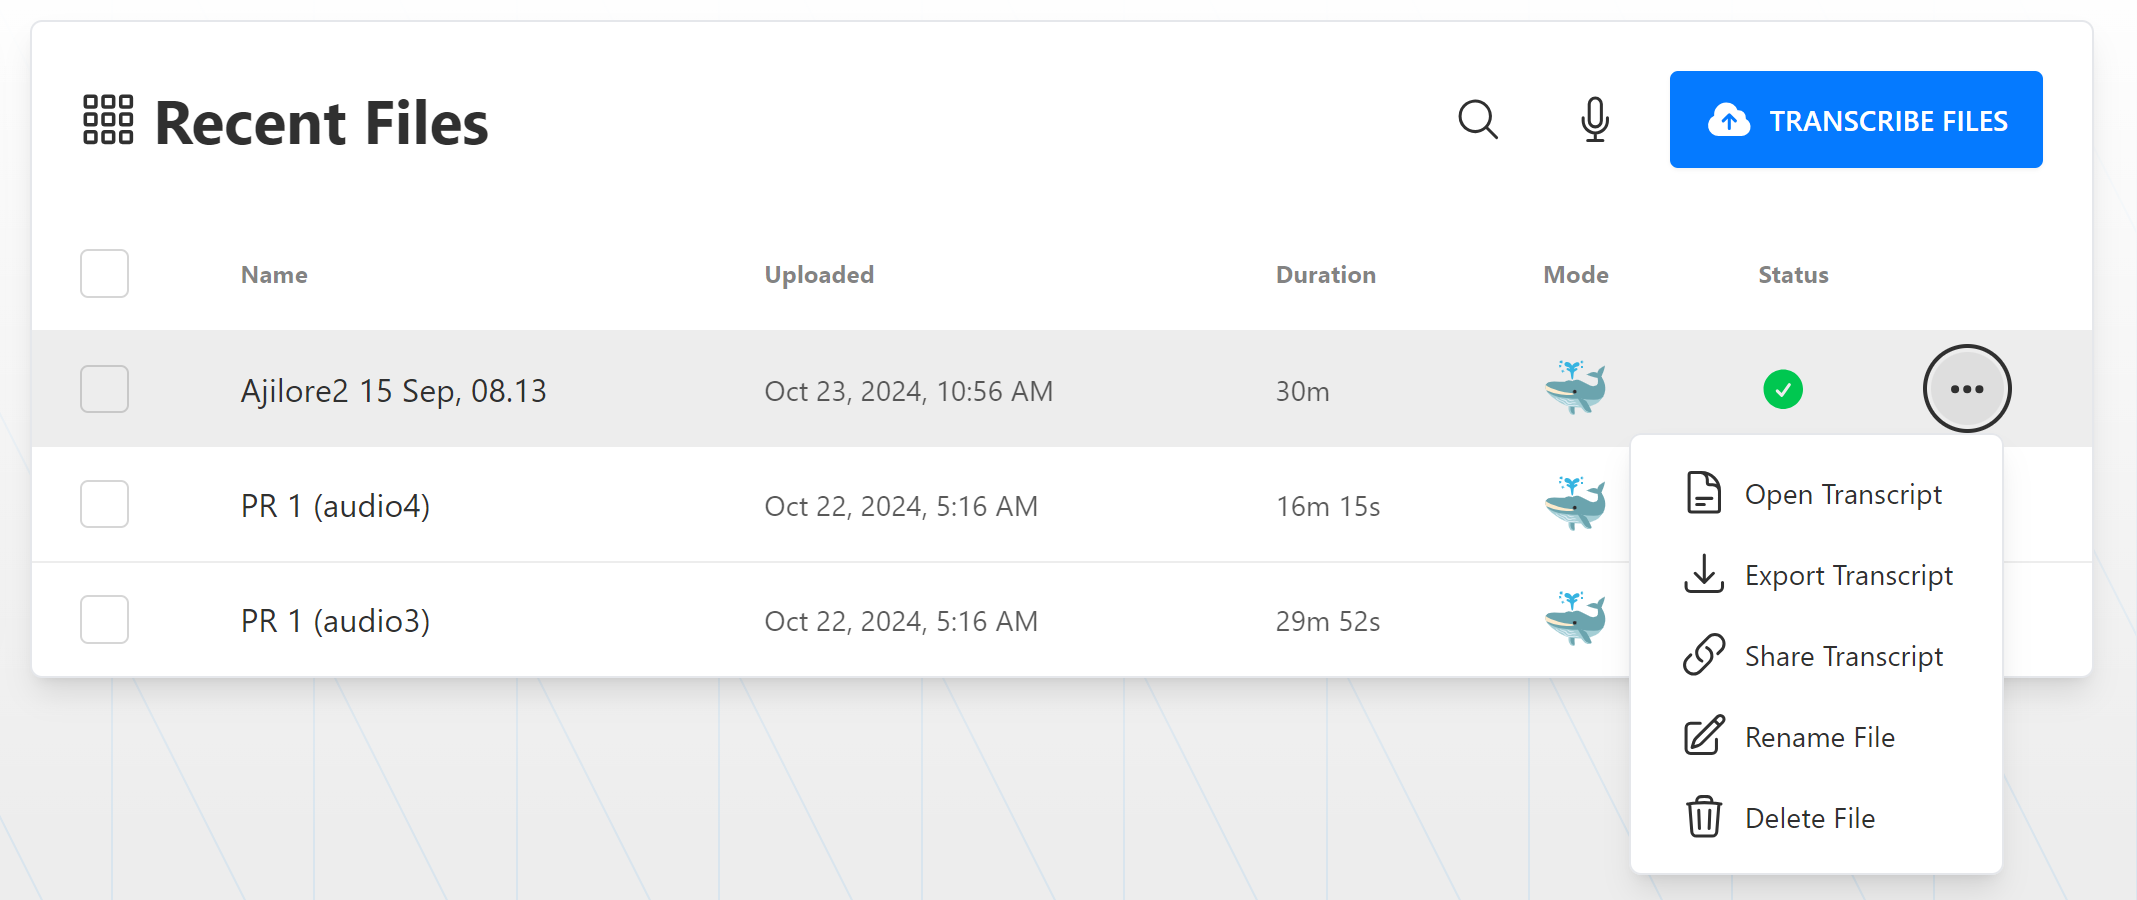Image resolution: width=2137 pixels, height=900 pixels.
Task: Click the whale icon for PR 1 (audio3)
Action: click(1575, 618)
